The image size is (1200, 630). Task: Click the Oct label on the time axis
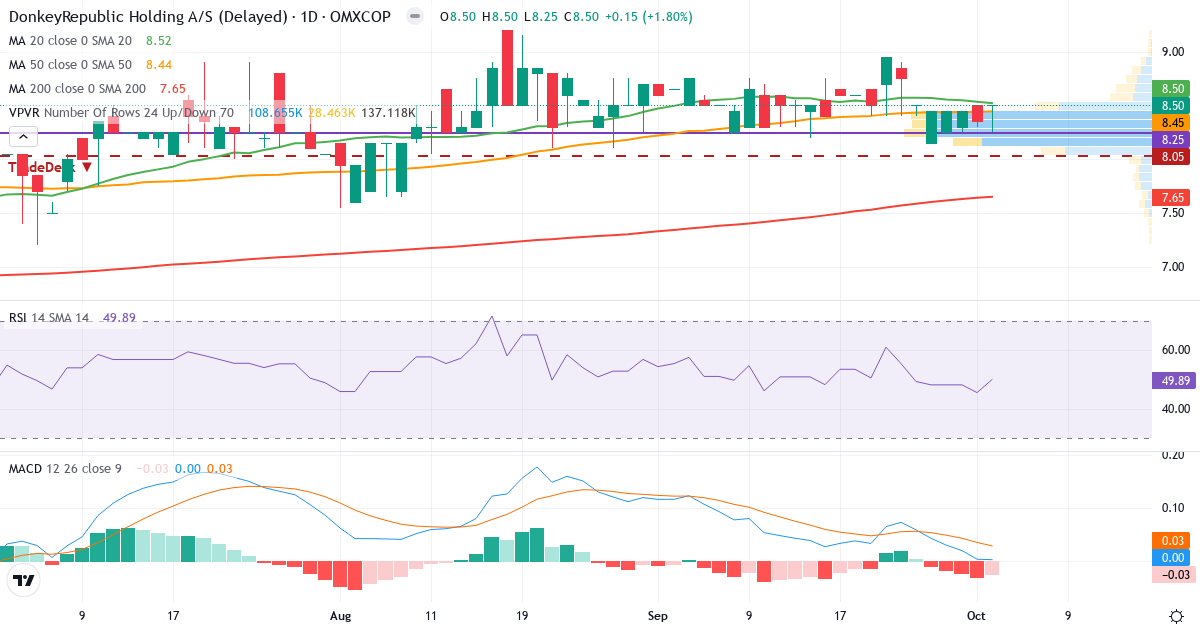point(974,615)
